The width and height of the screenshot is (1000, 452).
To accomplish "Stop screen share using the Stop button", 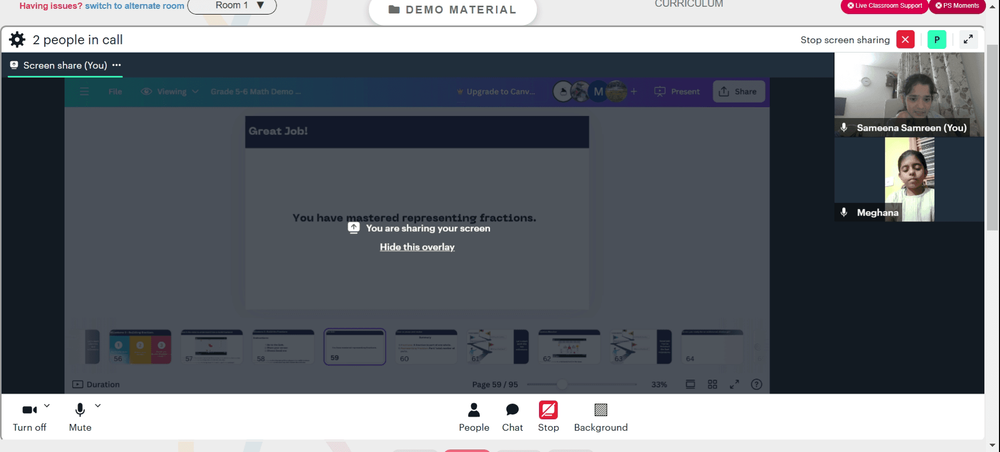I will (x=548, y=418).
